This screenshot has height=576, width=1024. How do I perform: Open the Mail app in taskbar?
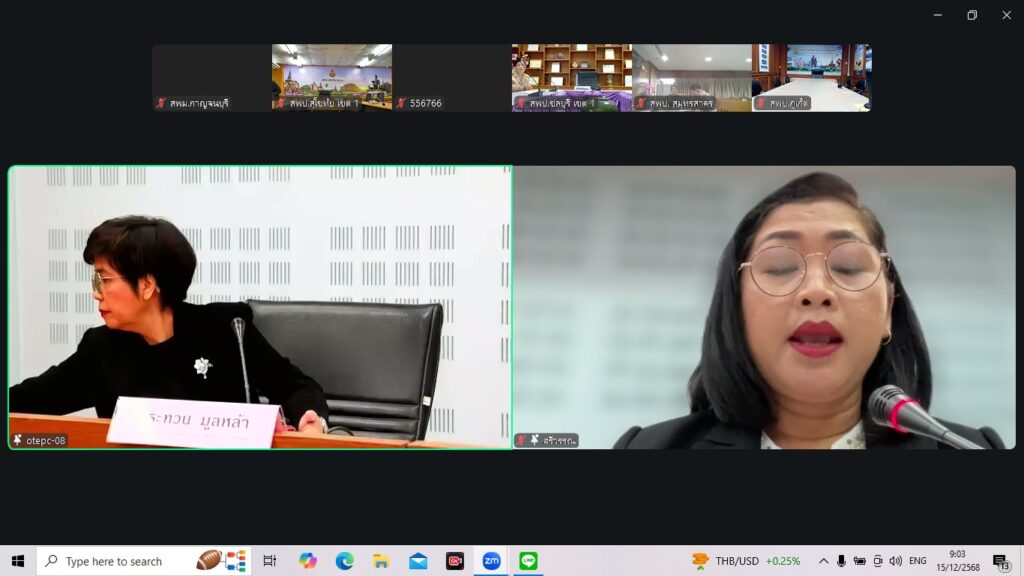coord(418,561)
